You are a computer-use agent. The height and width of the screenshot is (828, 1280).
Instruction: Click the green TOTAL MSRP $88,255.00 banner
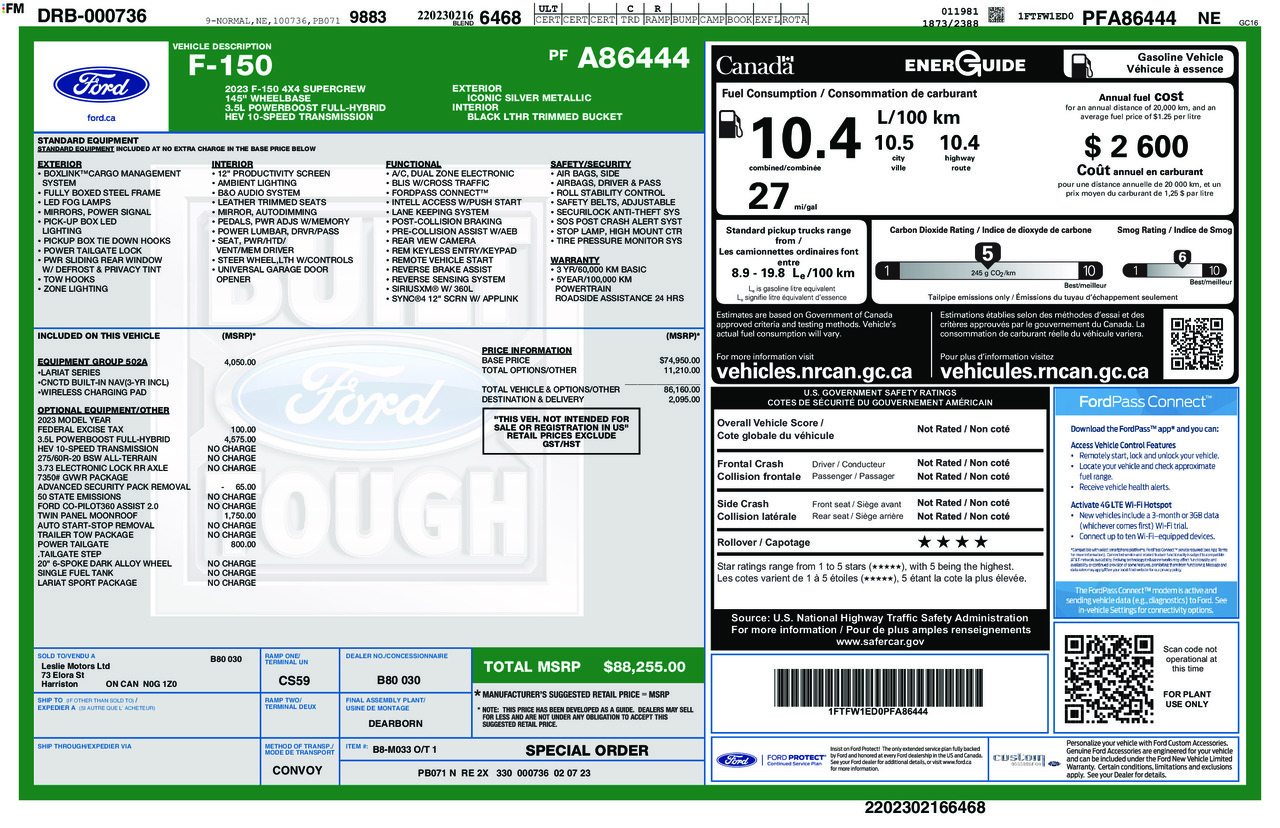pyautogui.click(x=585, y=667)
